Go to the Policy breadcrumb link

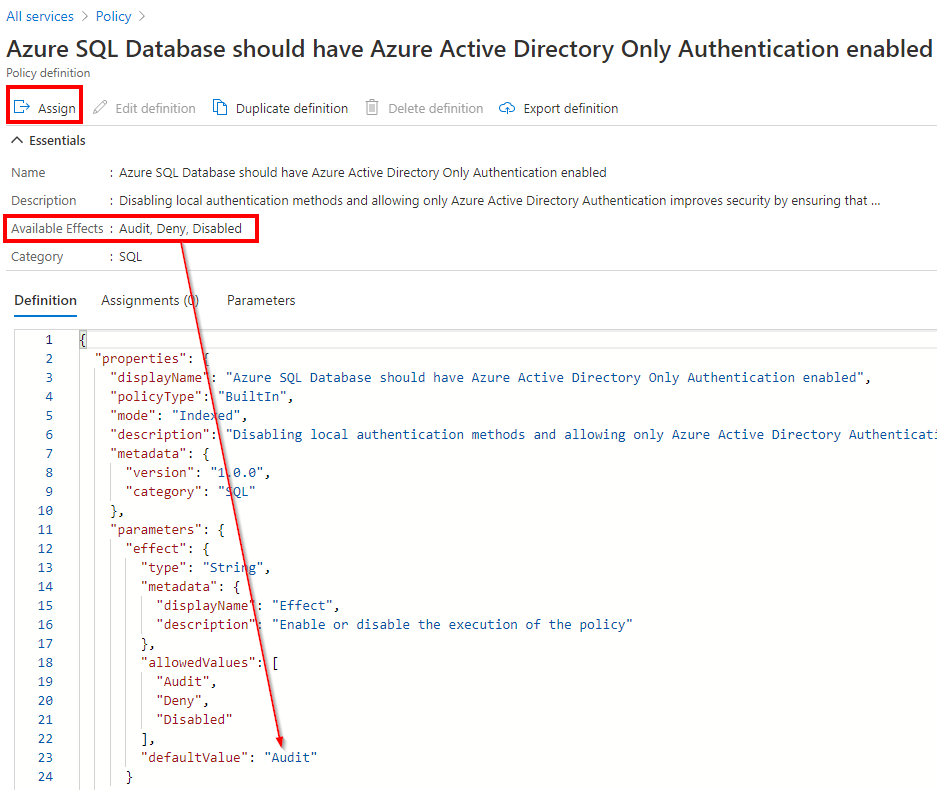(114, 16)
